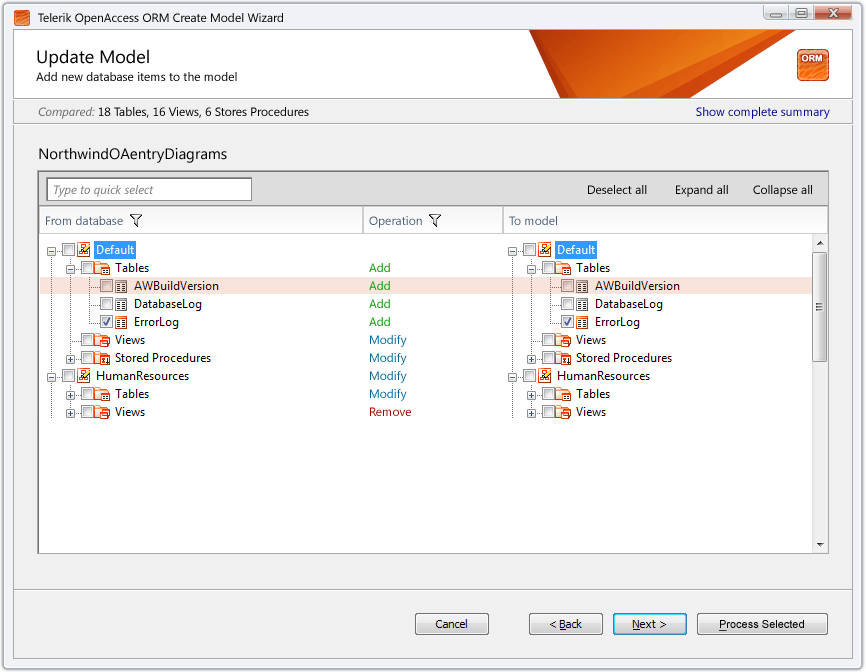The height and width of the screenshot is (672, 866).
Task: Click Views folder icon under Default, From database
Action: point(102,340)
